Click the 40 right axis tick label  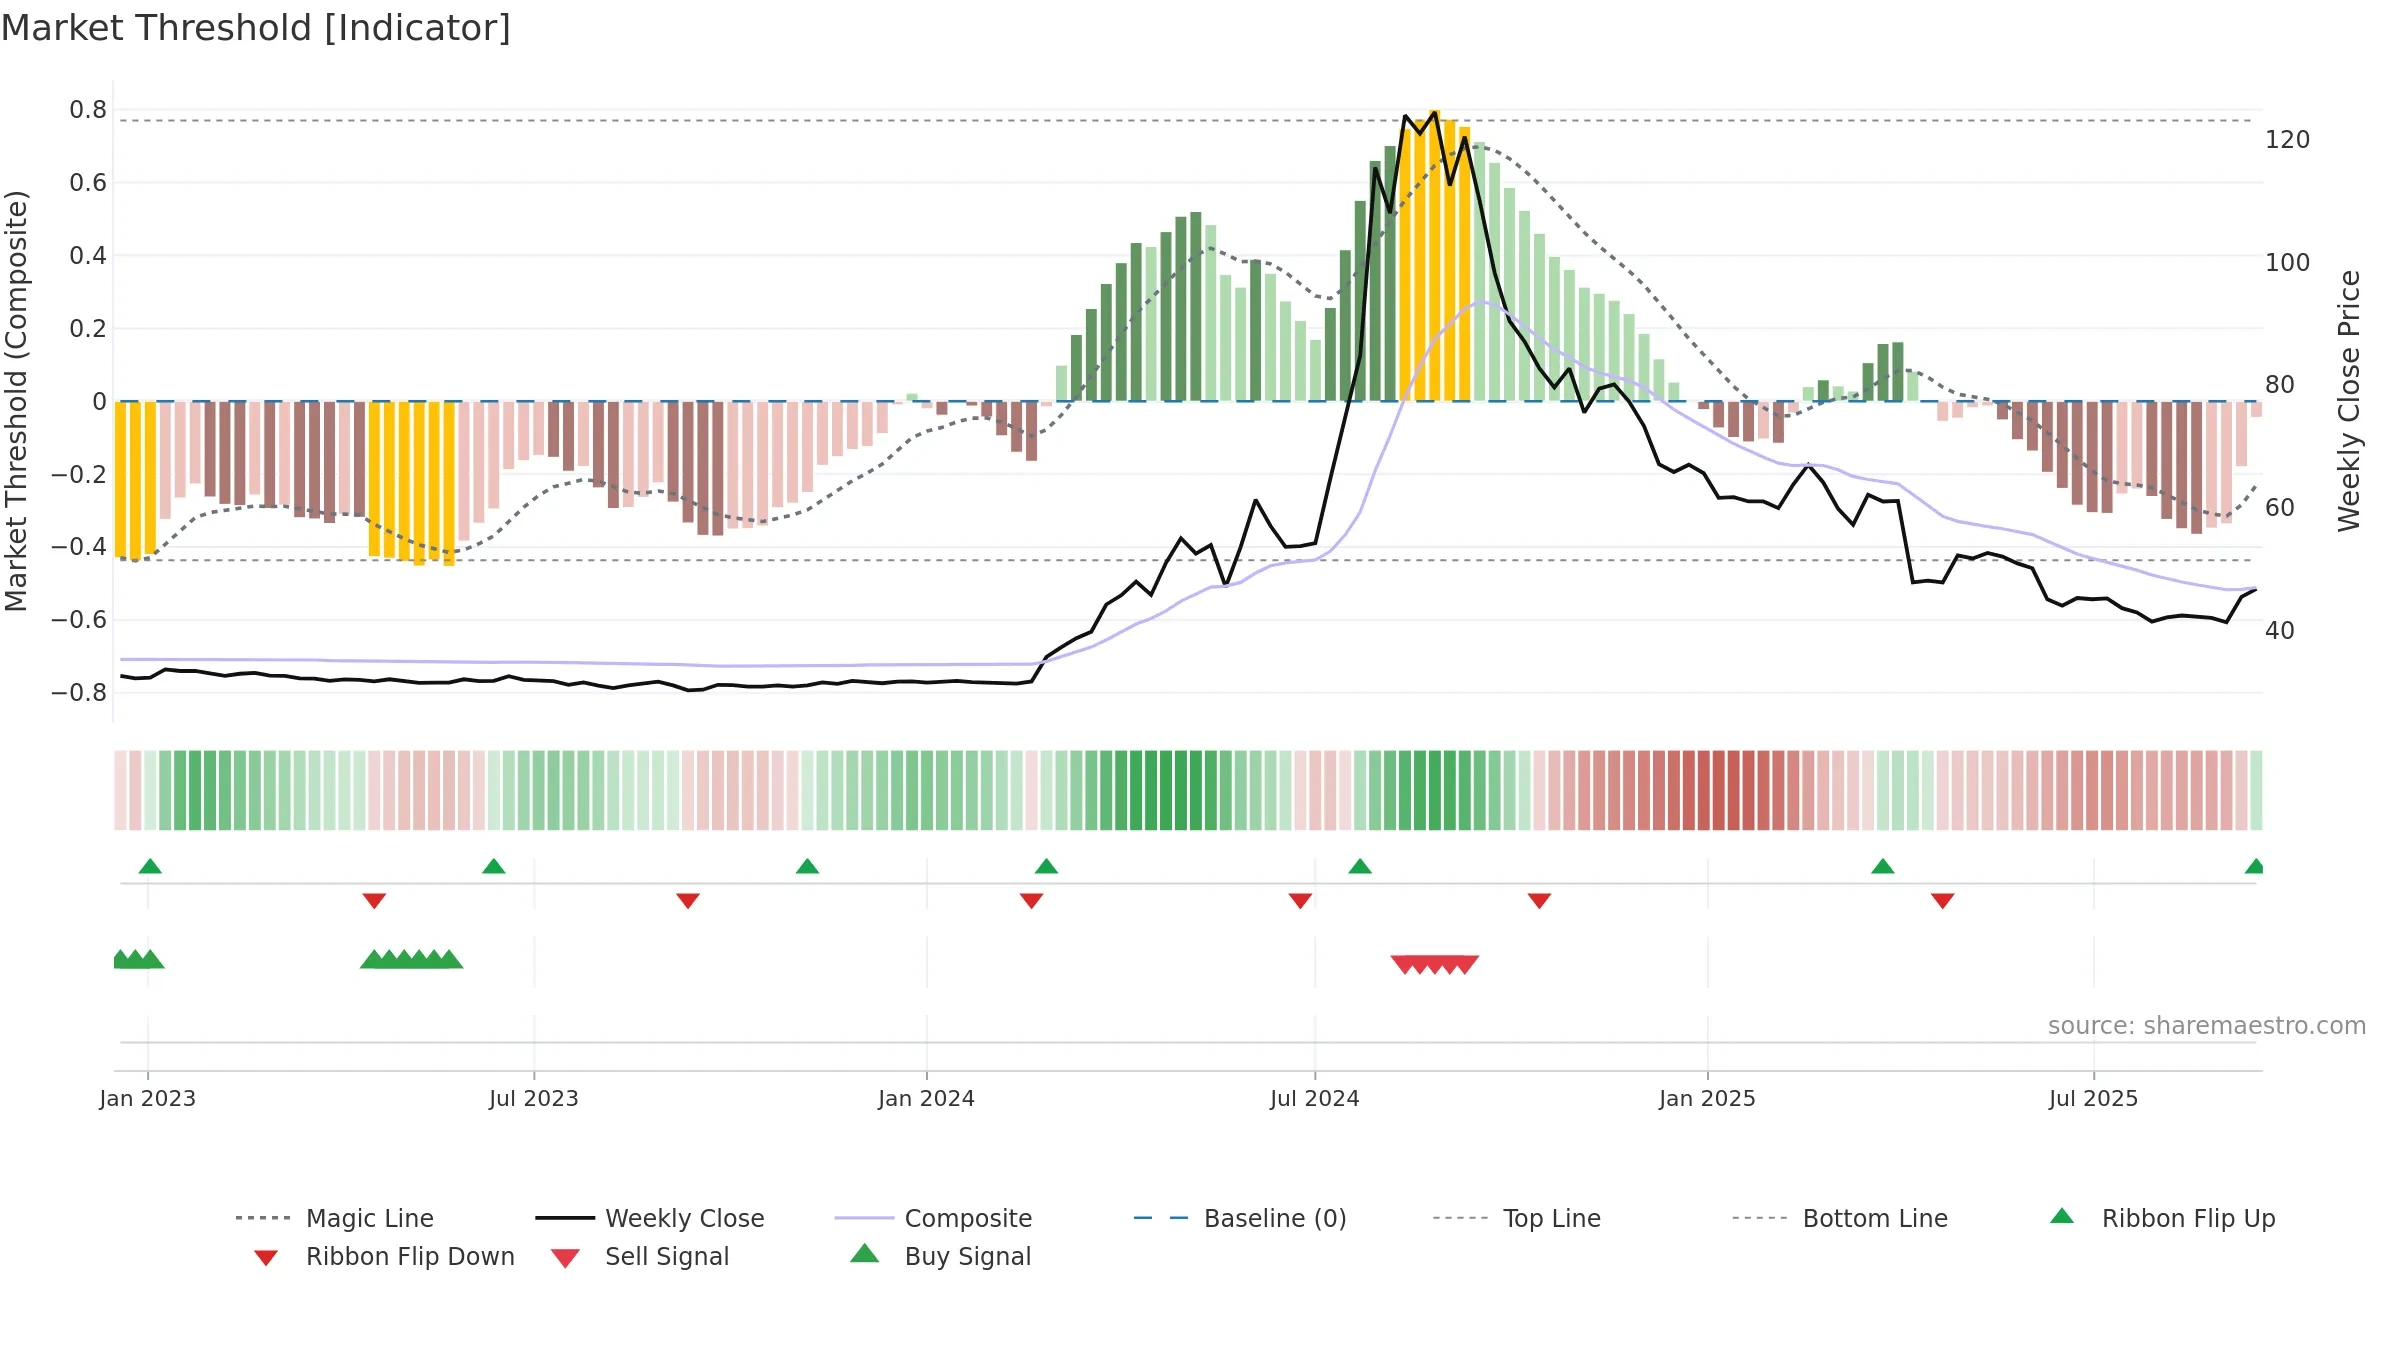[2280, 631]
